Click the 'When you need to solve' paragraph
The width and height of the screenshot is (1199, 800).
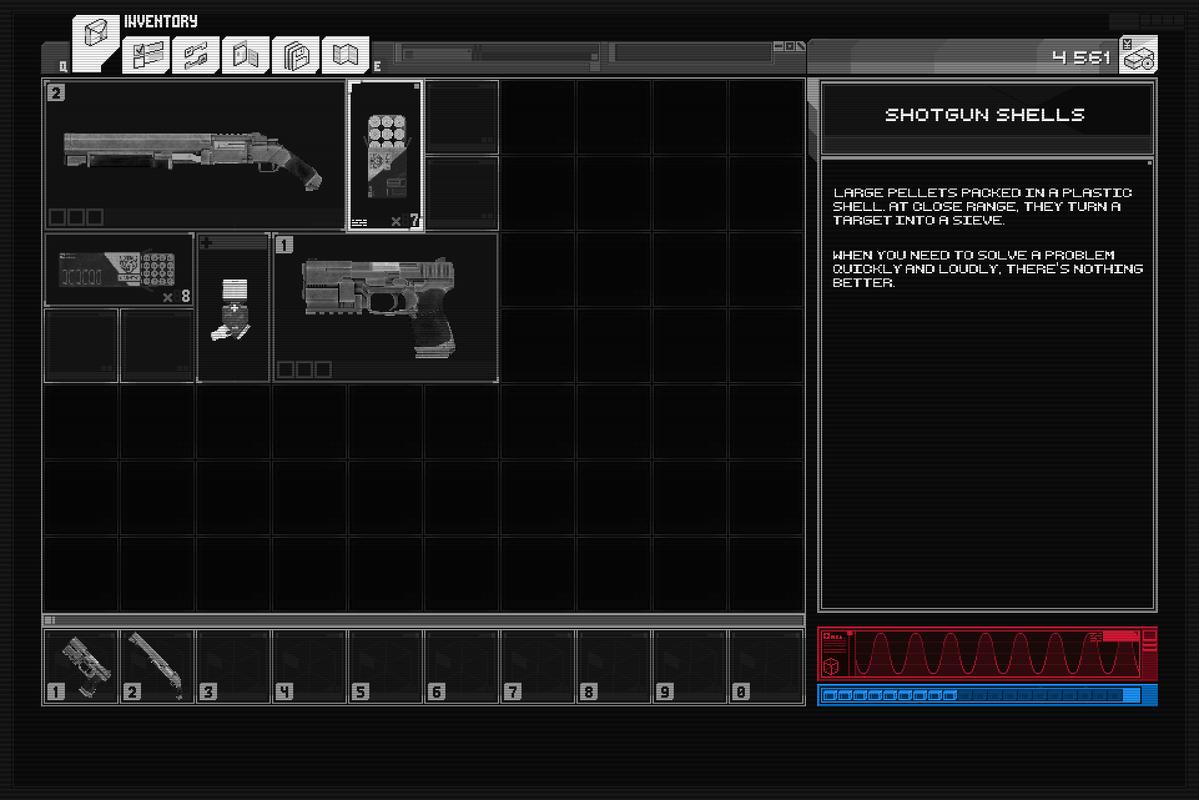(x=987, y=268)
